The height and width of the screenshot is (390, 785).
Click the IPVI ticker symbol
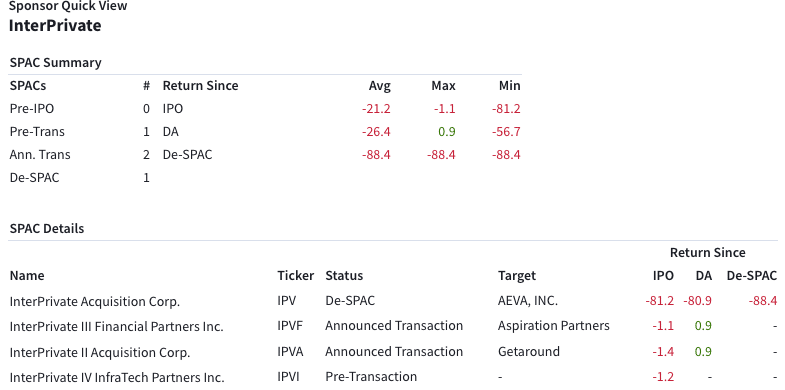[x=288, y=376]
